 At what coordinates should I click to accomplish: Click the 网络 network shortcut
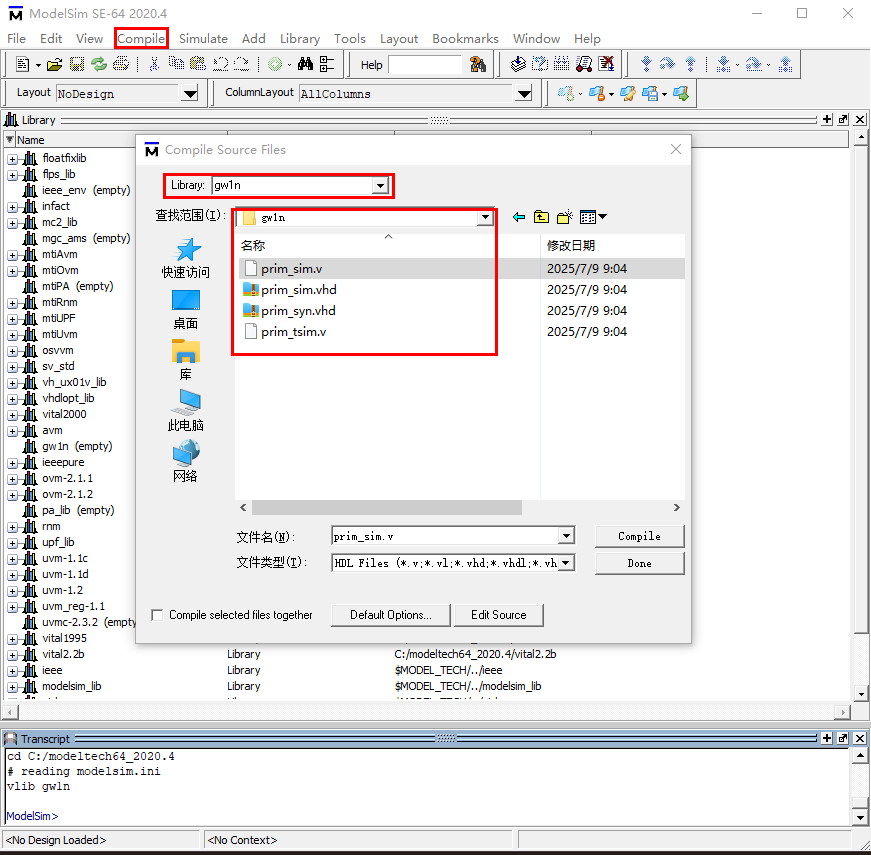(x=186, y=462)
